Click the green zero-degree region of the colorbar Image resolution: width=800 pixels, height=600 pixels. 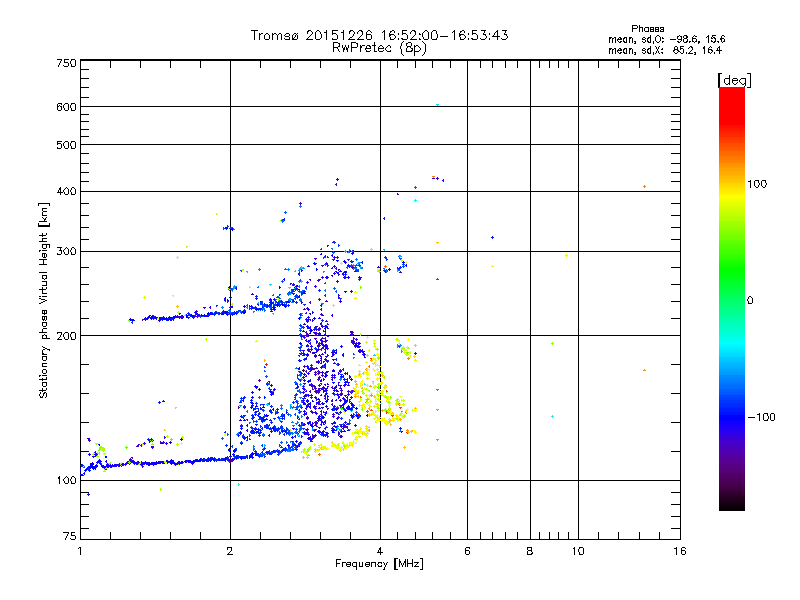(732, 300)
